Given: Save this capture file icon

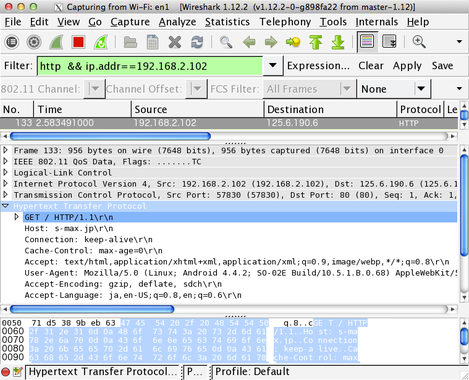Looking at the screenshot, I should point(152,42).
